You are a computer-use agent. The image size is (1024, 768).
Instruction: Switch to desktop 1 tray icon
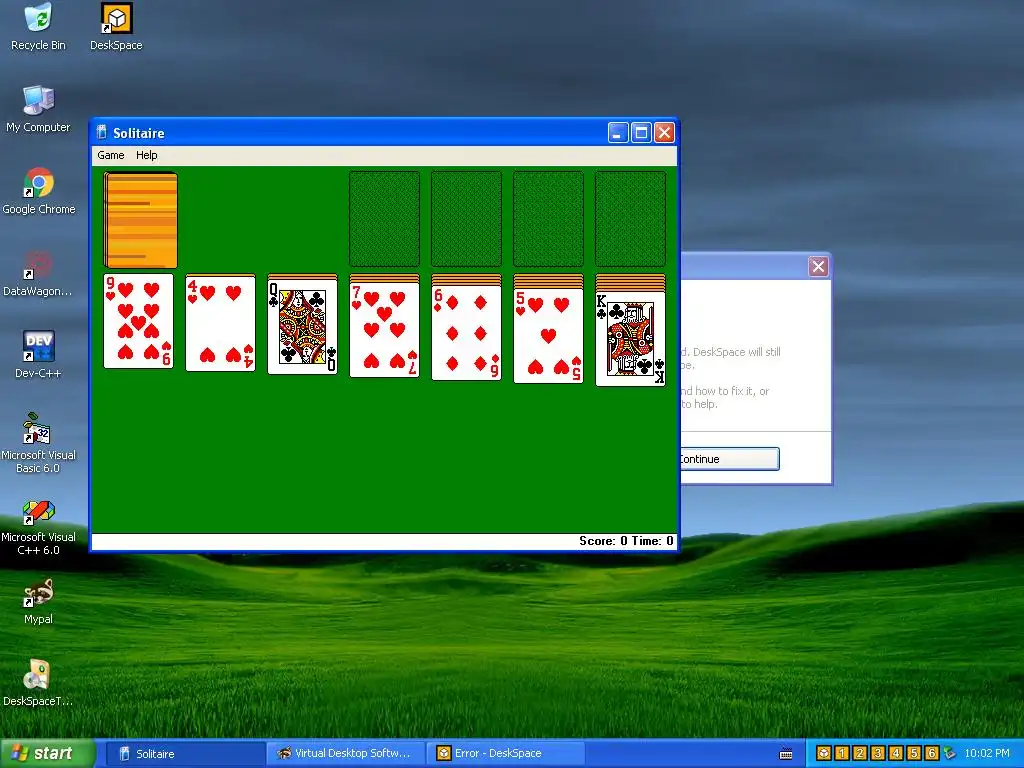tap(841, 753)
